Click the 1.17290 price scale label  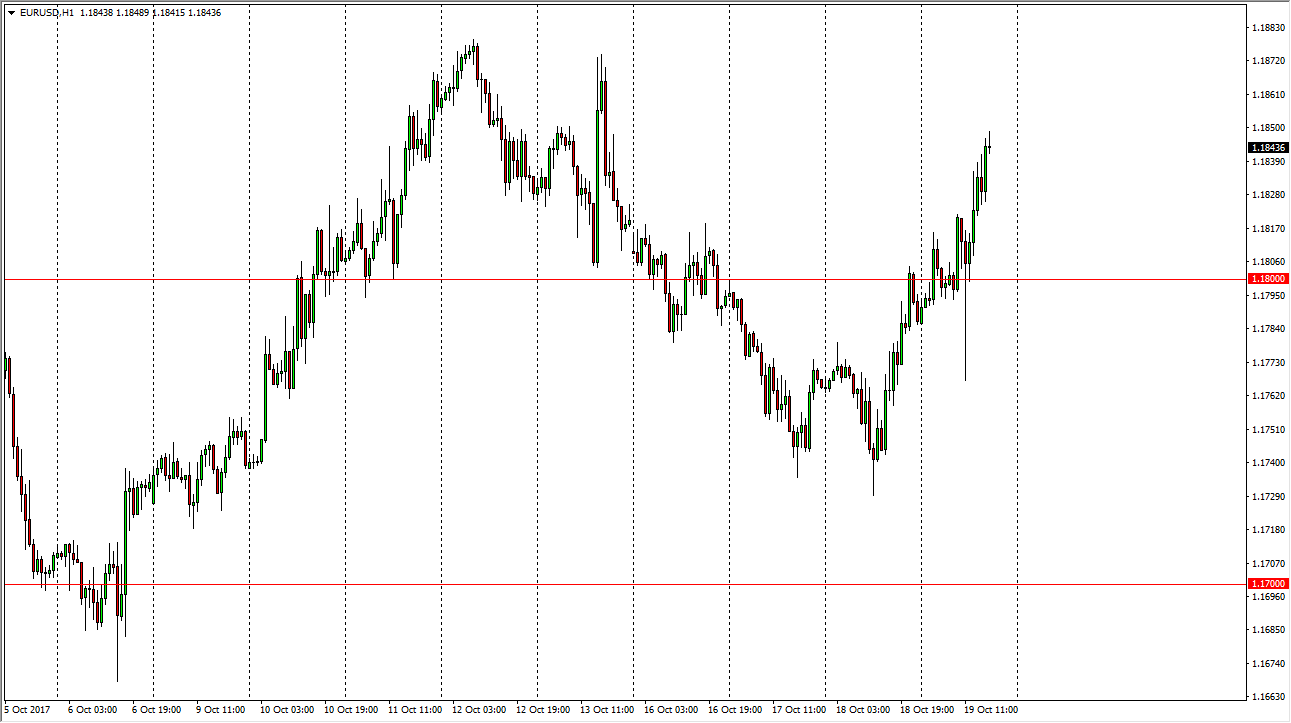[1267, 496]
